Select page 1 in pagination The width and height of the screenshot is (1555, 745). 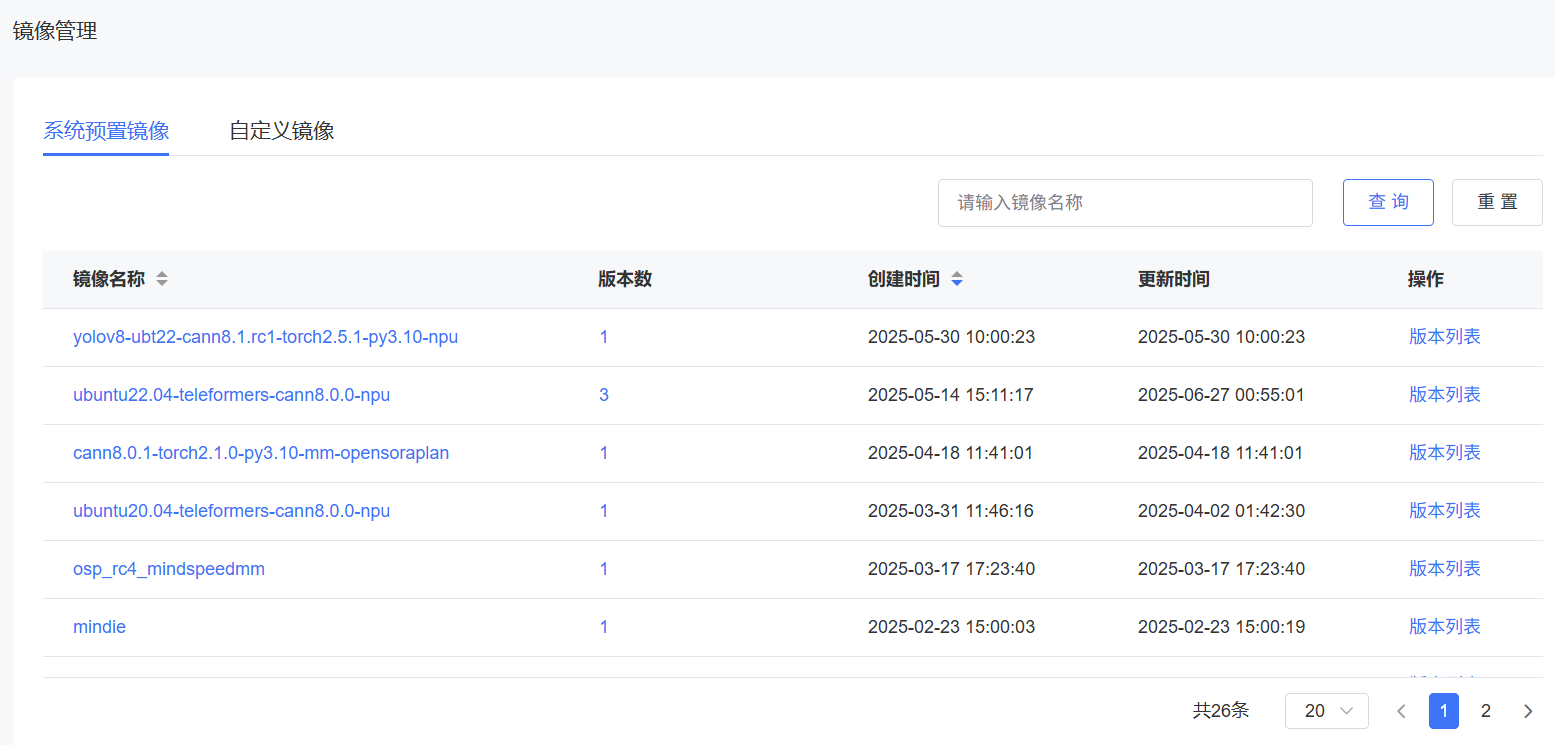(x=1443, y=711)
